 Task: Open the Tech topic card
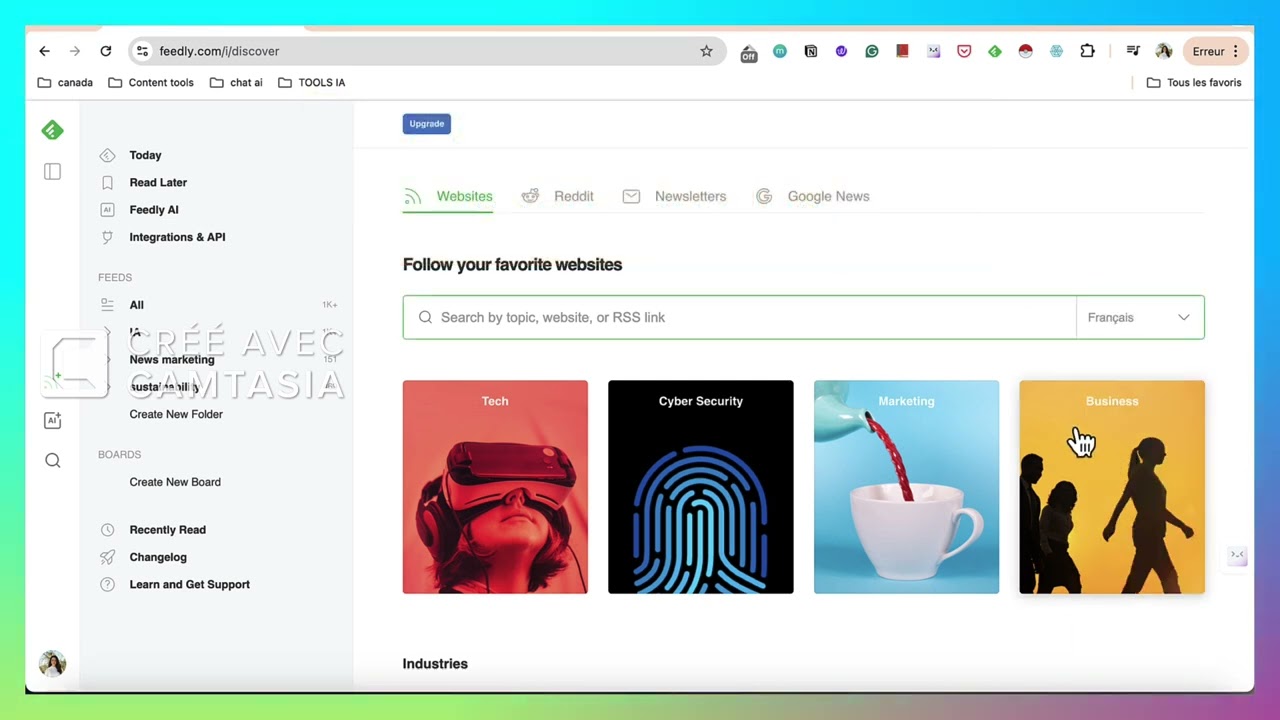[495, 487]
